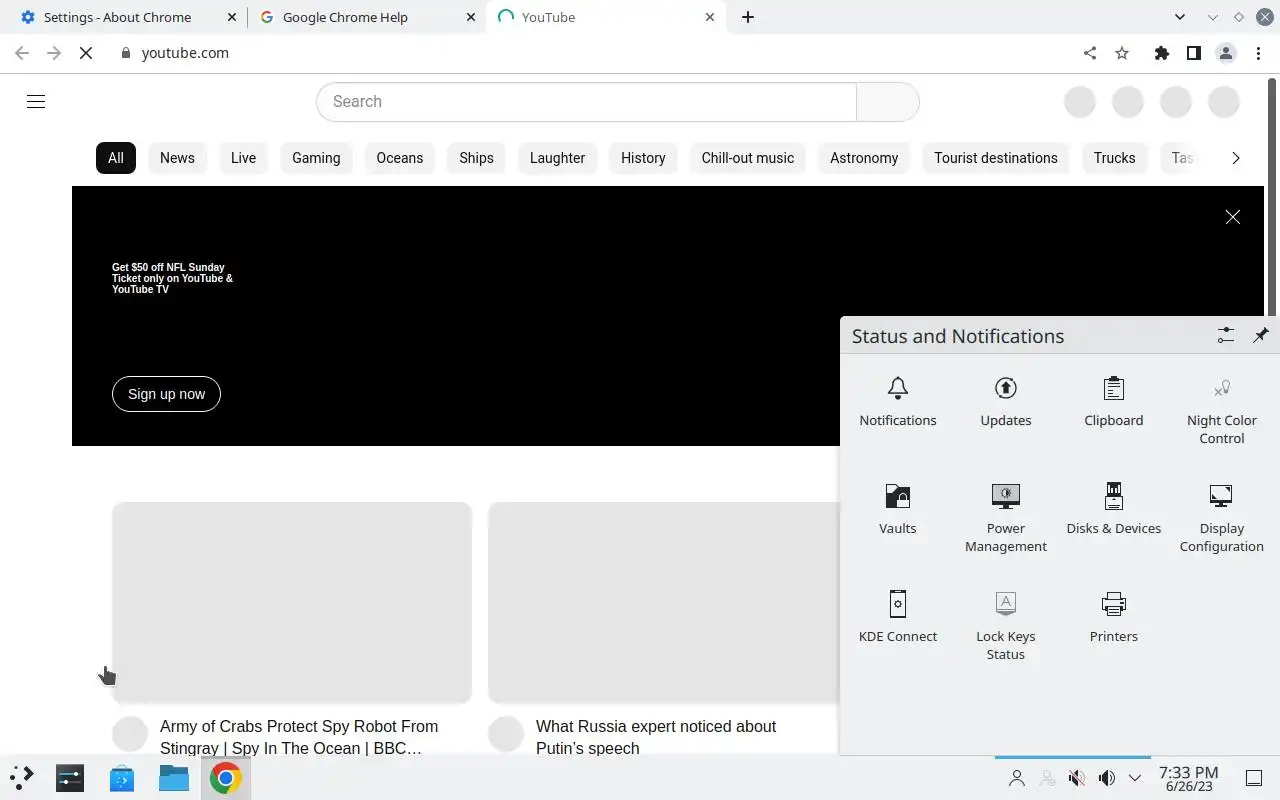Select the News filter chip
This screenshot has height=800, width=1280.
click(x=177, y=158)
